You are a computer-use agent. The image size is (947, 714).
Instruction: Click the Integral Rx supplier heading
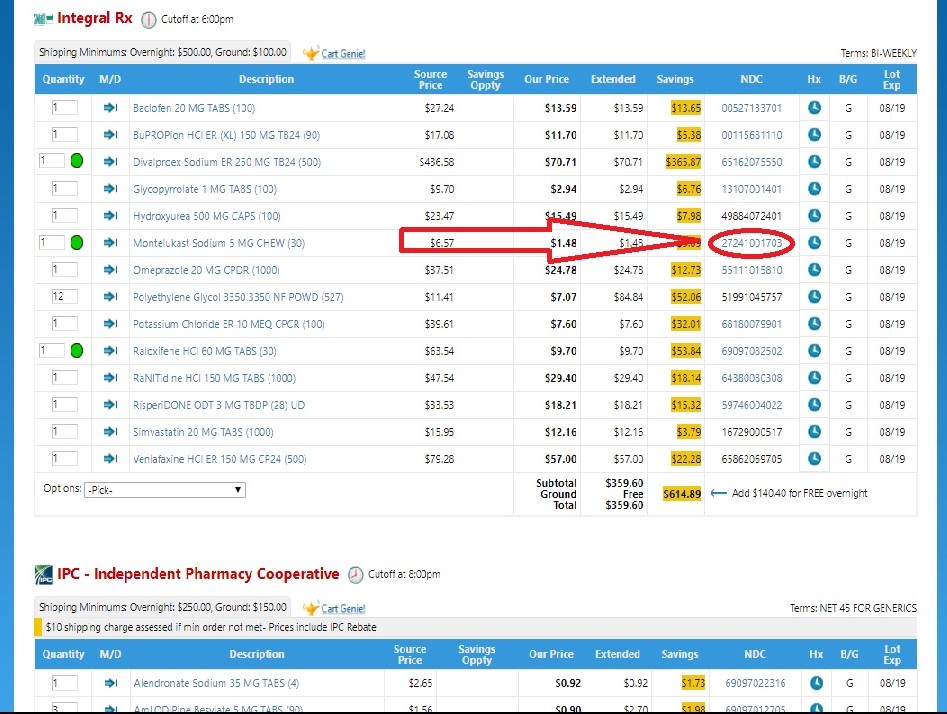click(95, 18)
